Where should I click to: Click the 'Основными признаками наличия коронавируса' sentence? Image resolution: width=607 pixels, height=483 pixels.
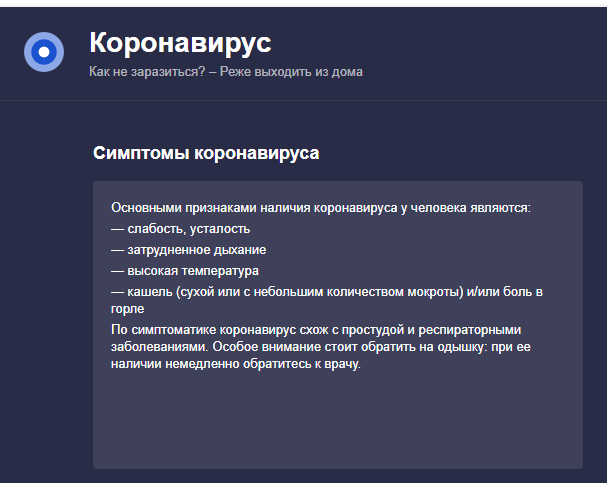pyautogui.click(x=320, y=208)
